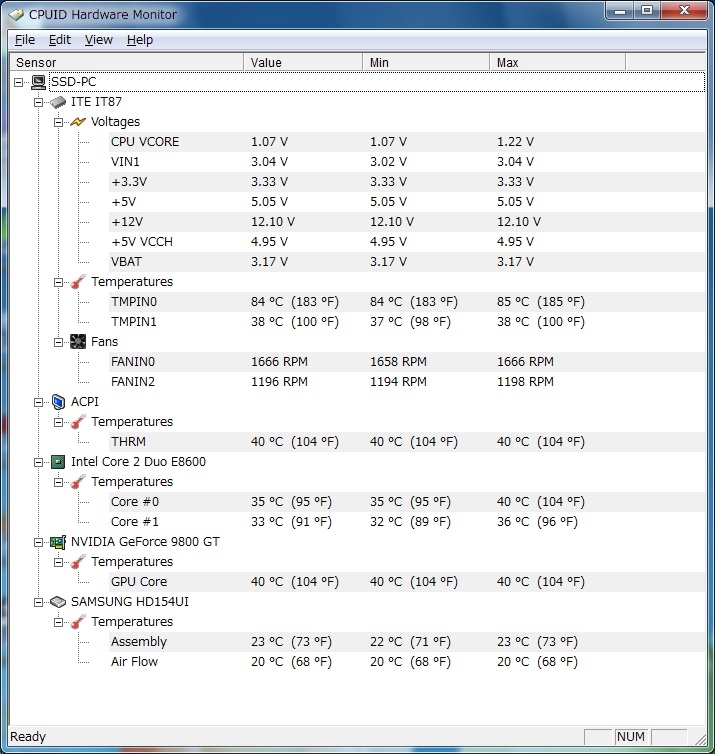
Task: Open the View menu
Action: pyautogui.click(x=99, y=40)
